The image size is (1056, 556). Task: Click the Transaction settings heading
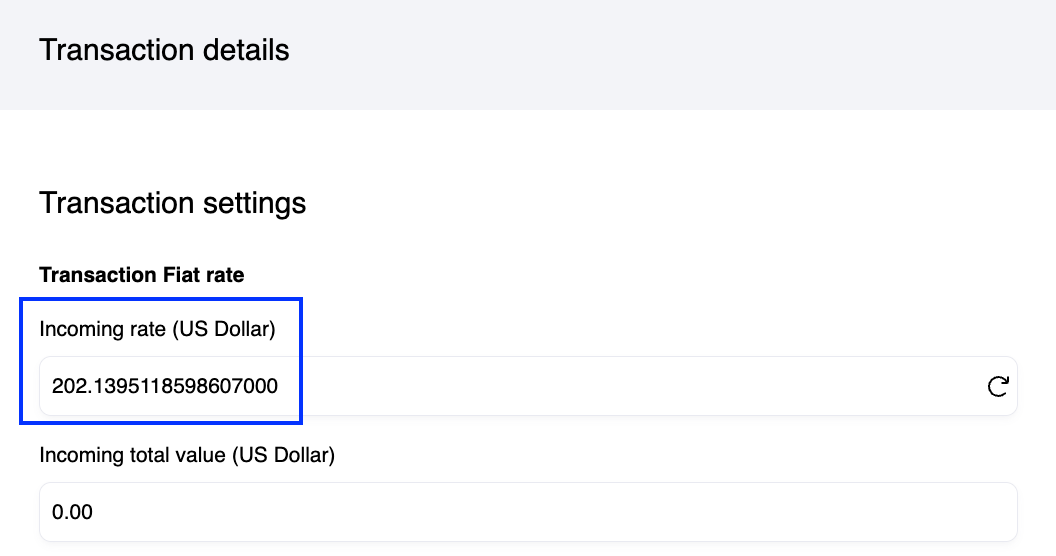172,203
